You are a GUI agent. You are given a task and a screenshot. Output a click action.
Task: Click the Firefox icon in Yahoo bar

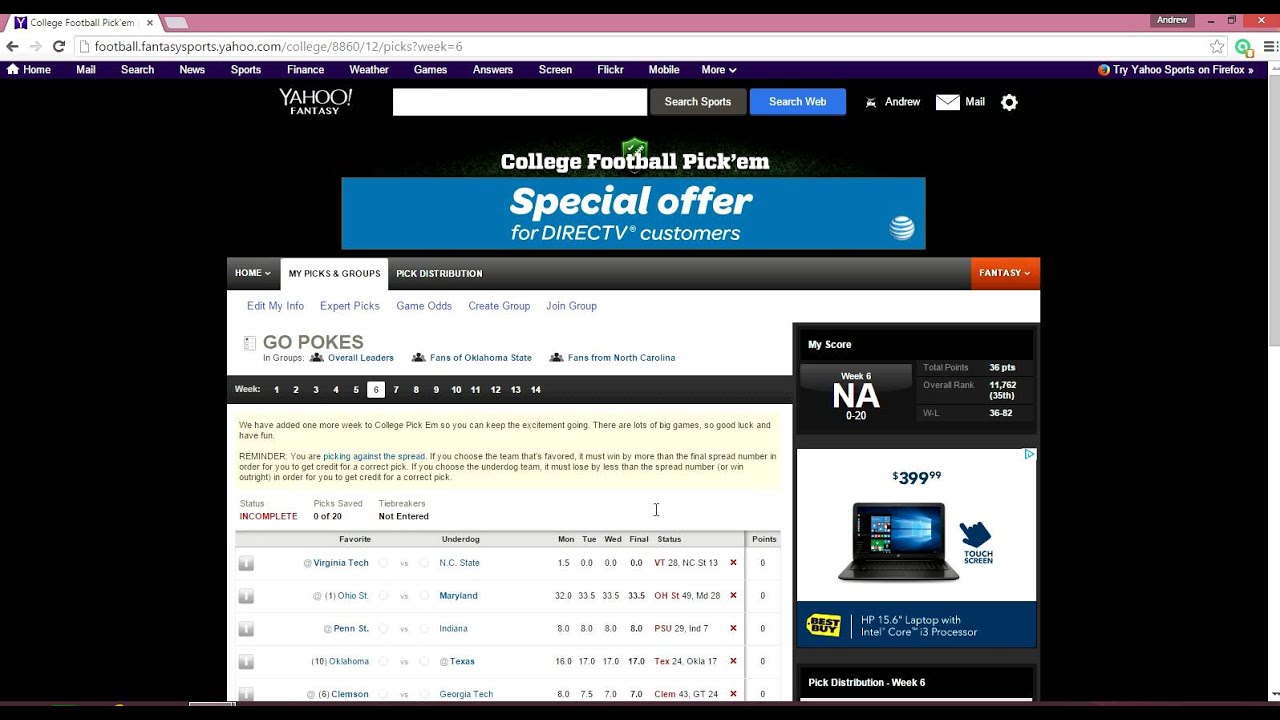1104,70
